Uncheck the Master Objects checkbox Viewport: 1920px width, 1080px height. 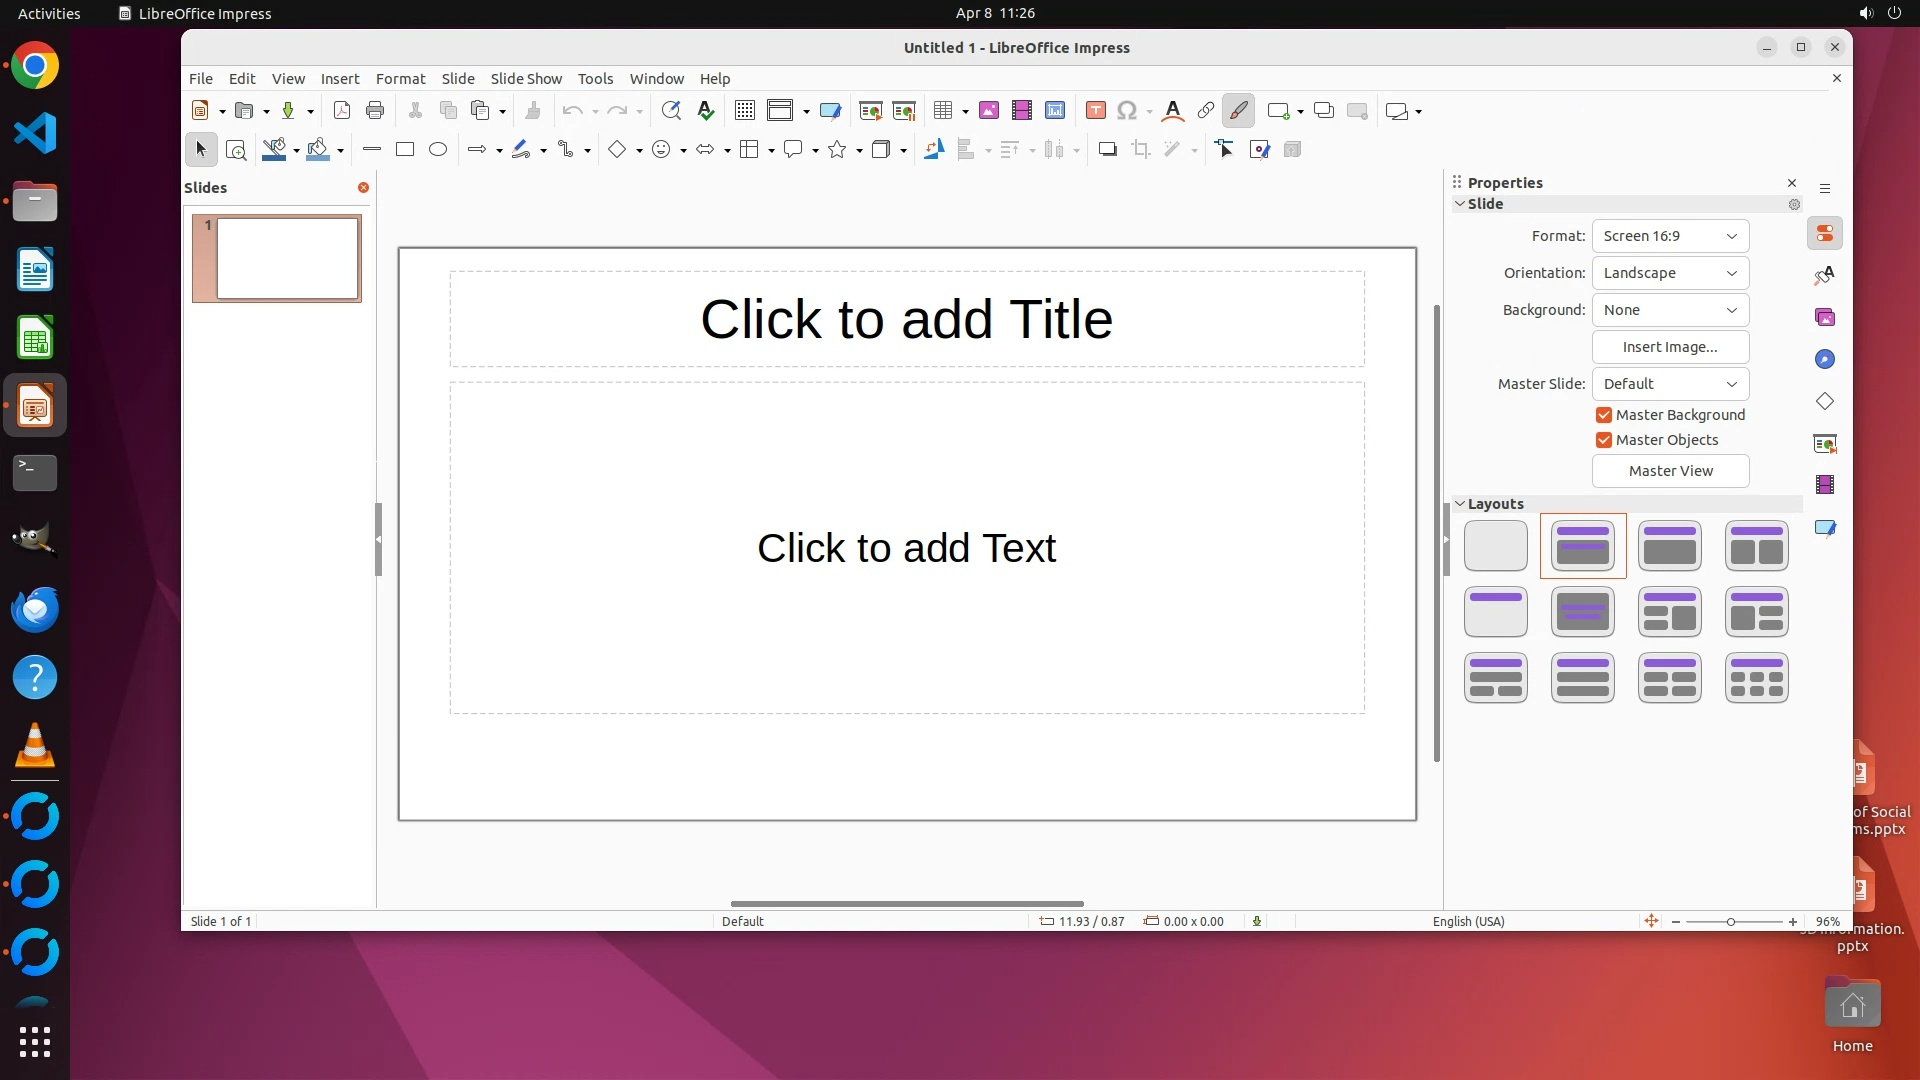coord(1604,440)
